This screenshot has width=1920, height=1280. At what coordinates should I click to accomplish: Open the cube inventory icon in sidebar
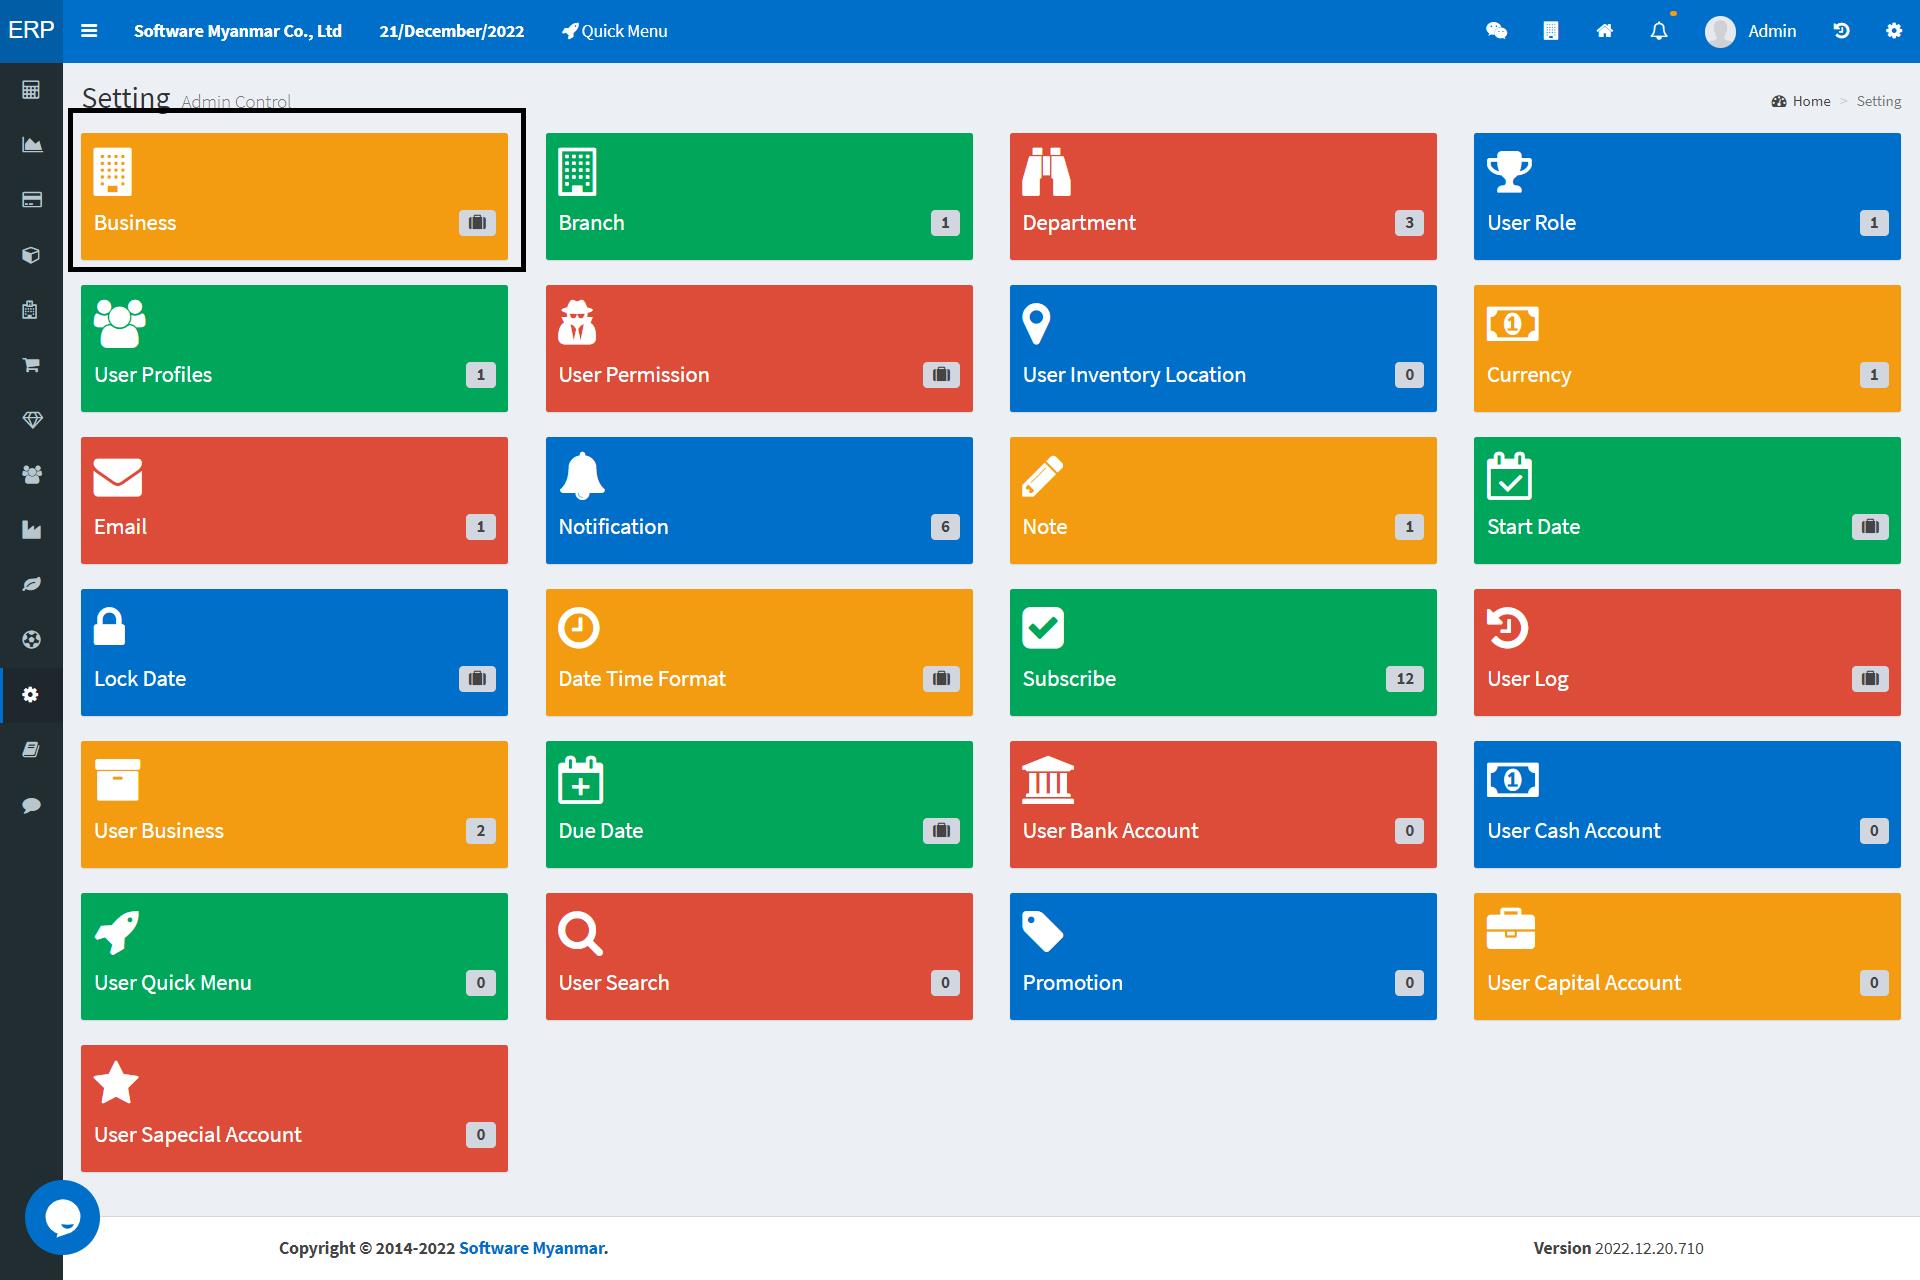[31, 255]
